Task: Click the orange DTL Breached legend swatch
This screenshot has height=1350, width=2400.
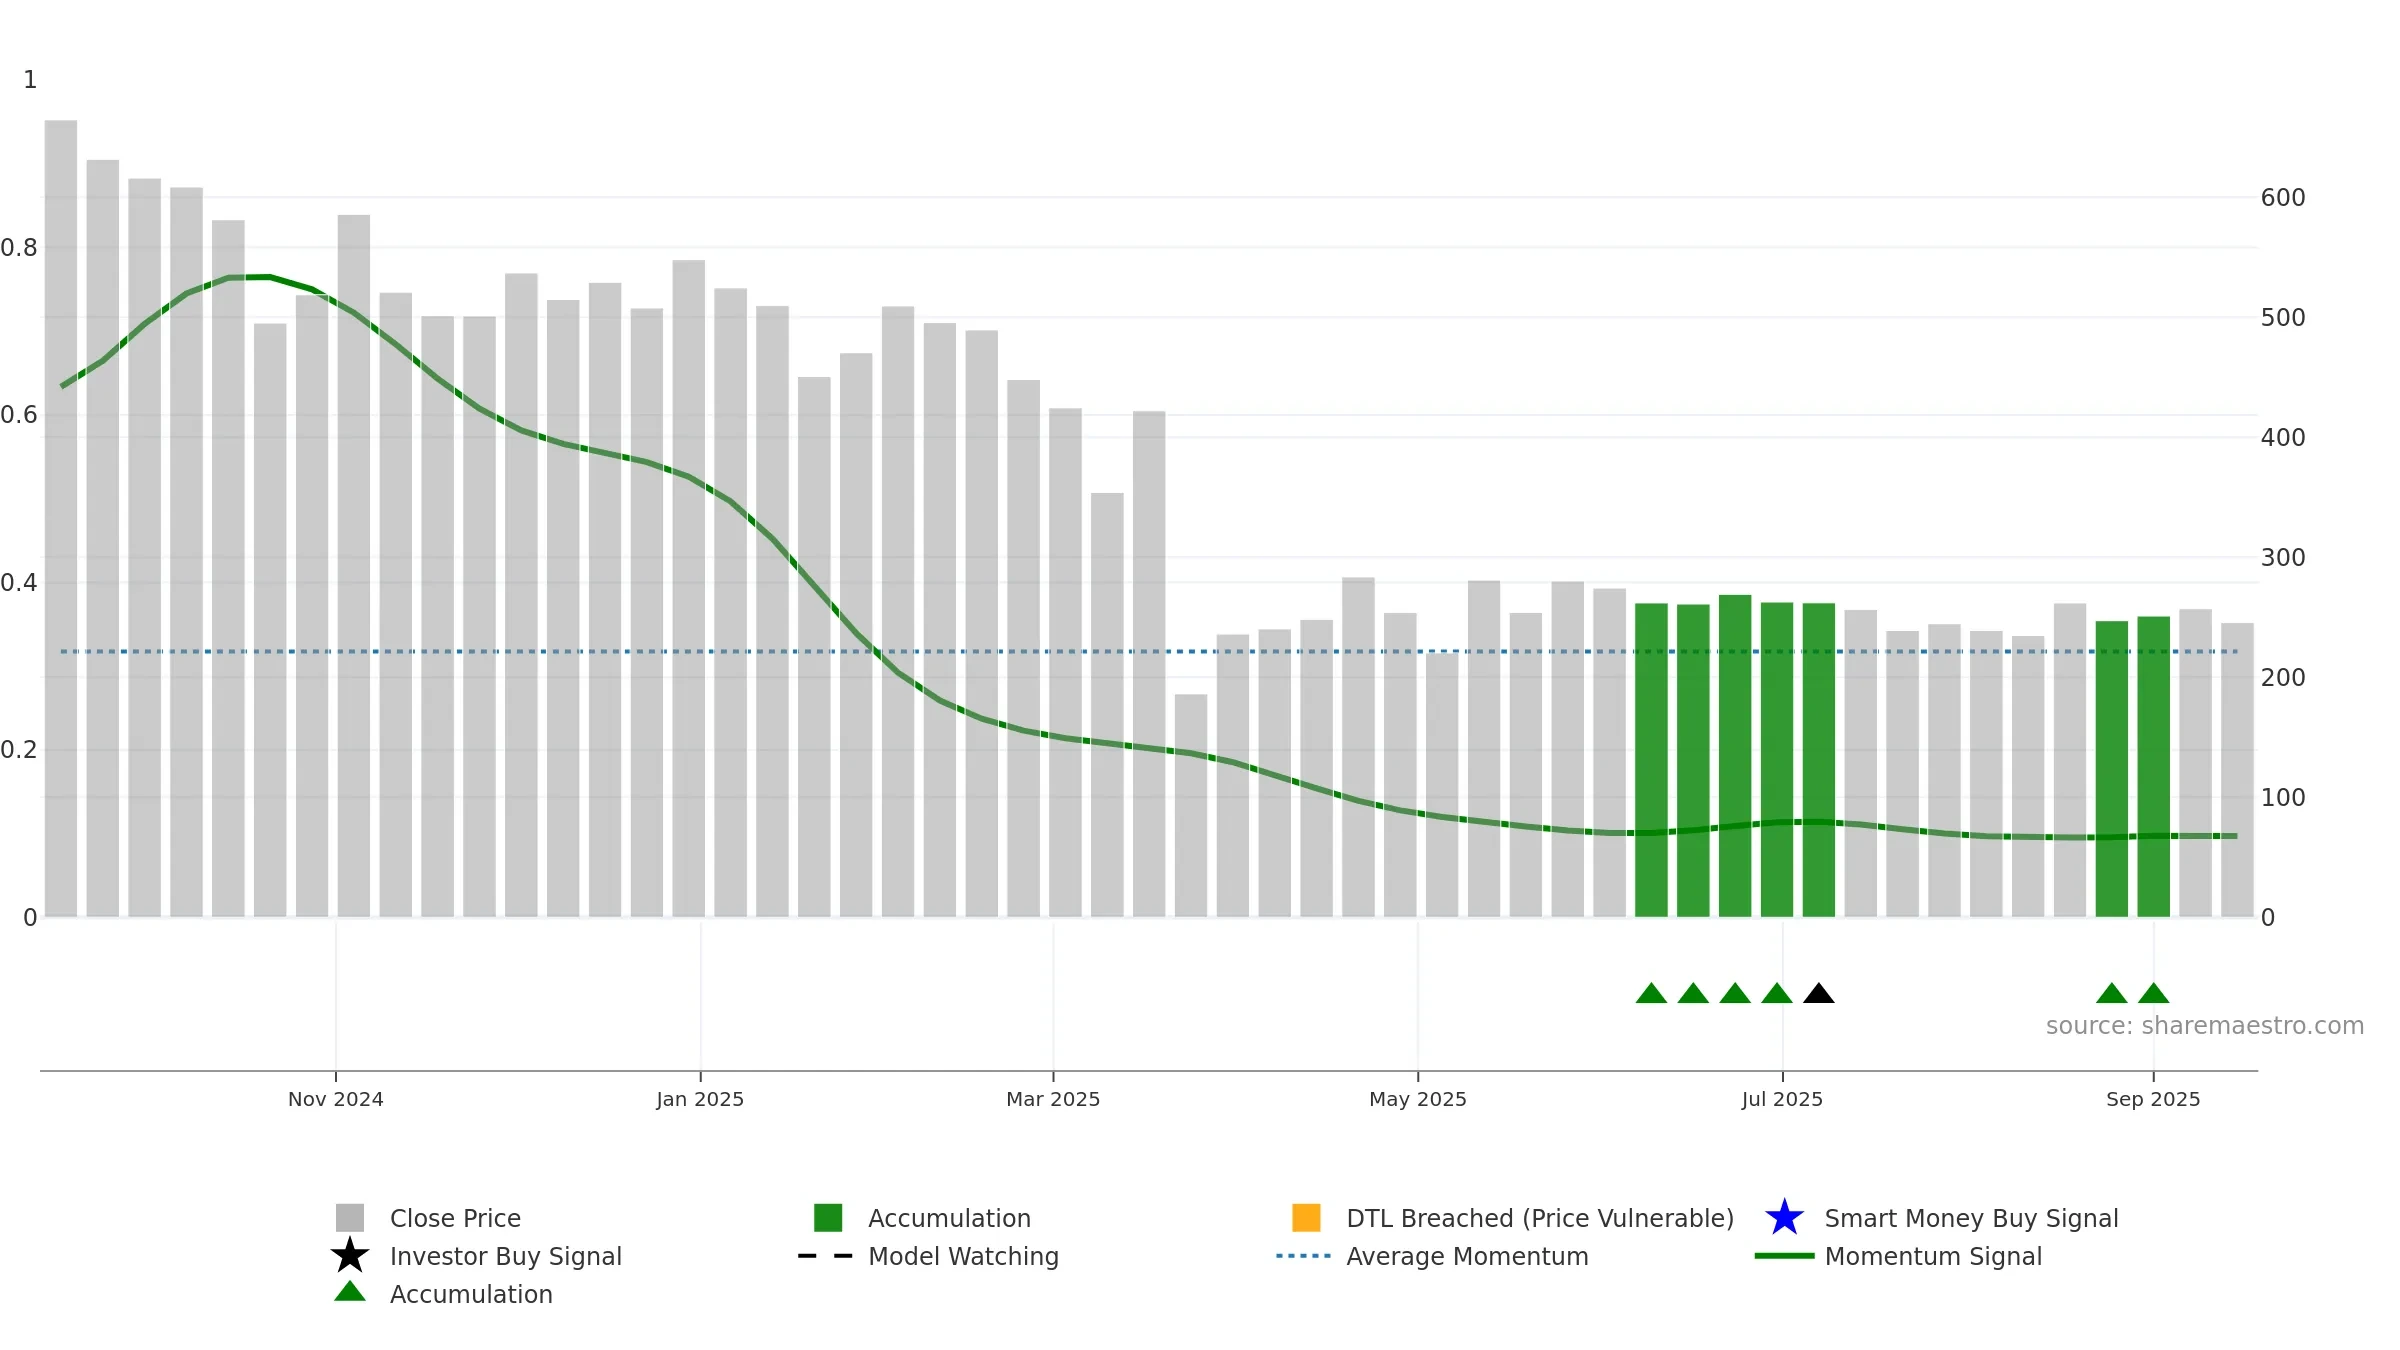Action: click(1306, 1218)
